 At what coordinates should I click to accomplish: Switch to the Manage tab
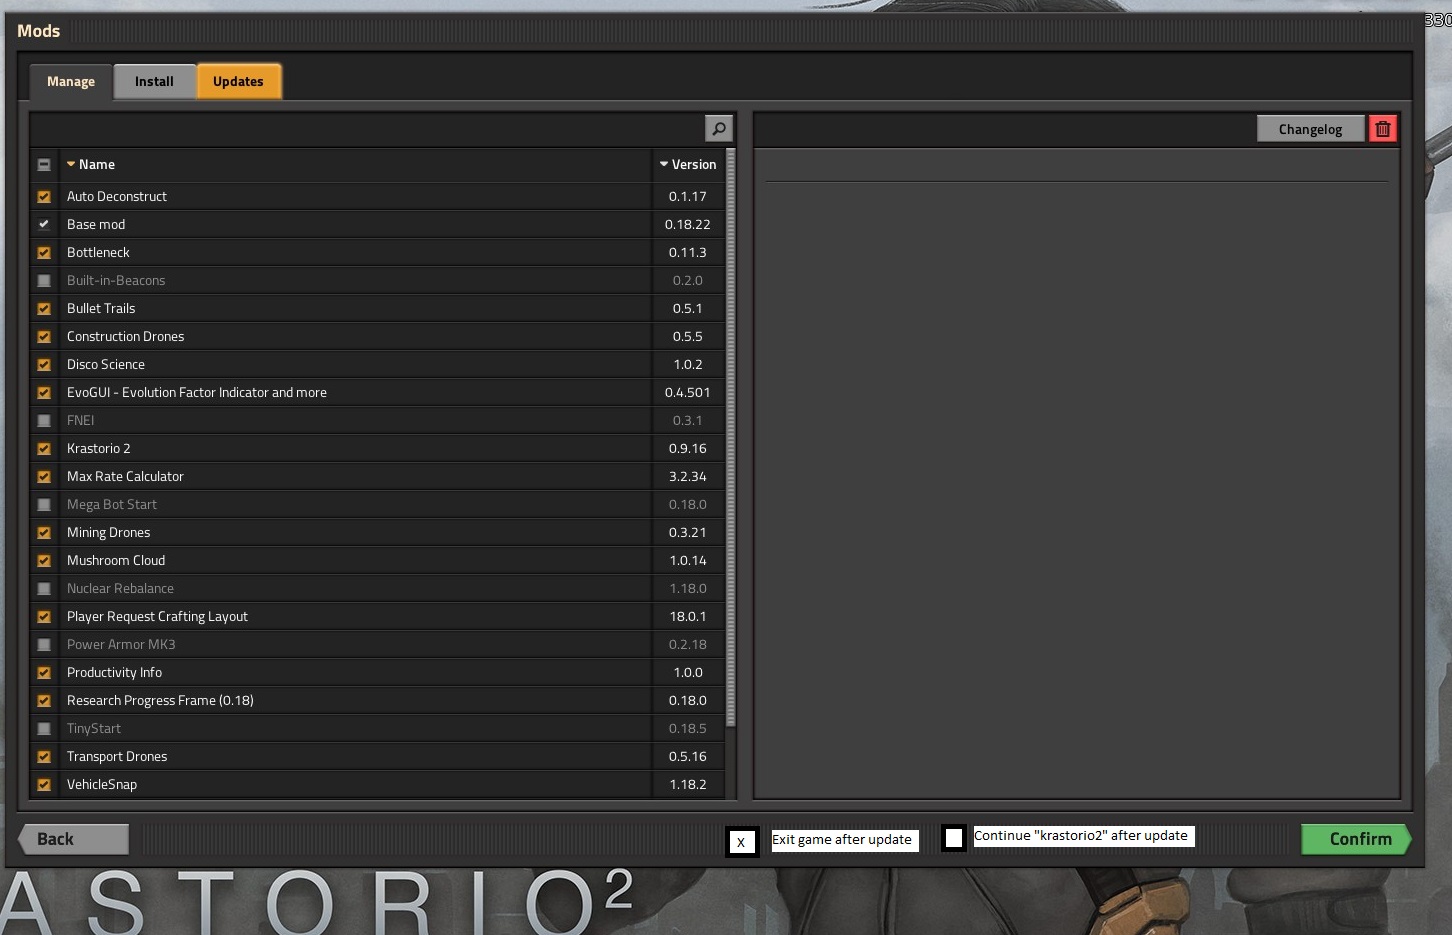tap(70, 82)
